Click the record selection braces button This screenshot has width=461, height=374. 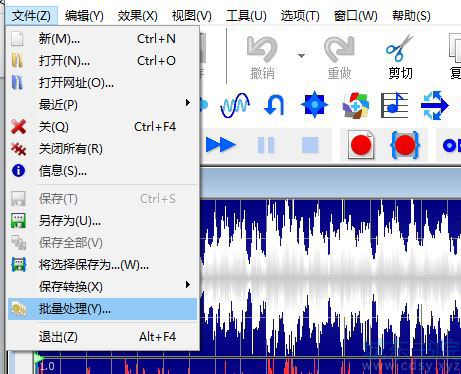pyautogui.click(x=405, y=145)
